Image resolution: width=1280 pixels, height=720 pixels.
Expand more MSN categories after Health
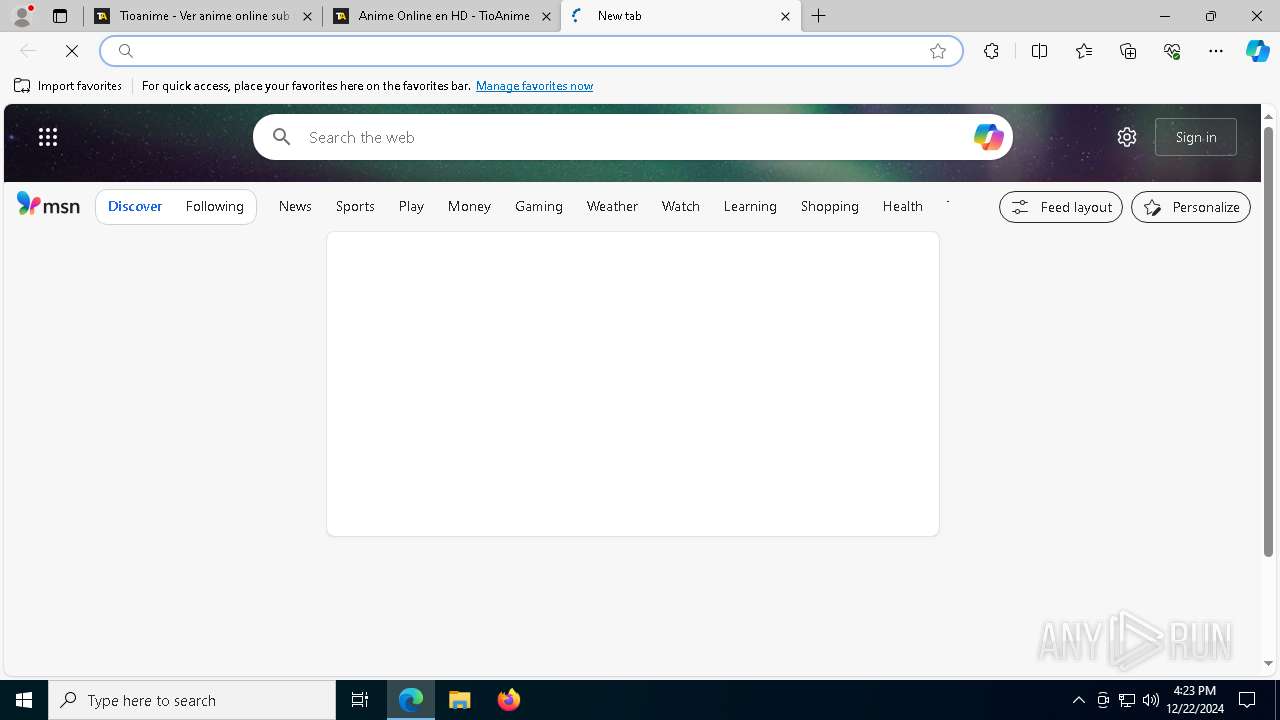pos(947,206)
